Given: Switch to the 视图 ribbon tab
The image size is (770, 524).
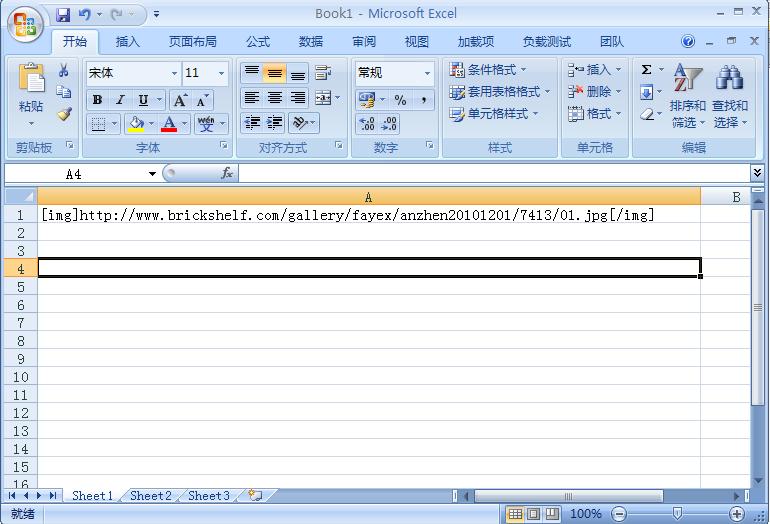Looking at the screenshot, I should pos(417,42).
